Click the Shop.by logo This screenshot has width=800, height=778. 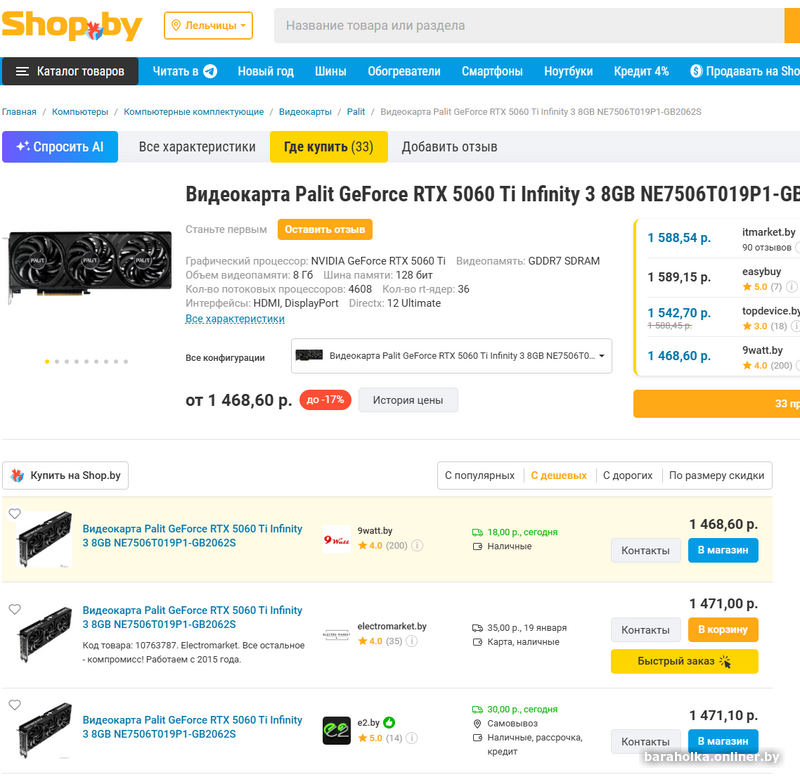tap(72, 26)
